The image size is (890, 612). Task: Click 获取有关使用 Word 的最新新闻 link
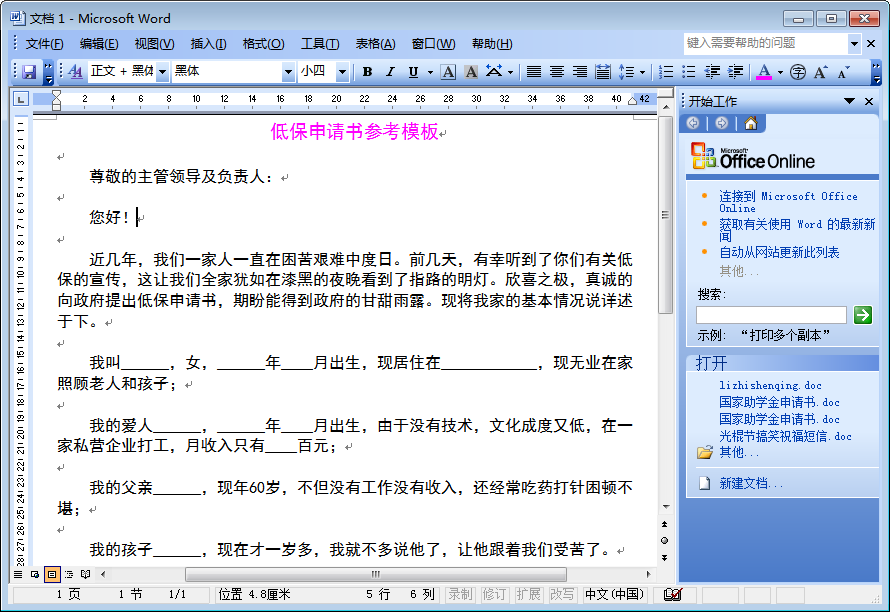coord(797,230)
